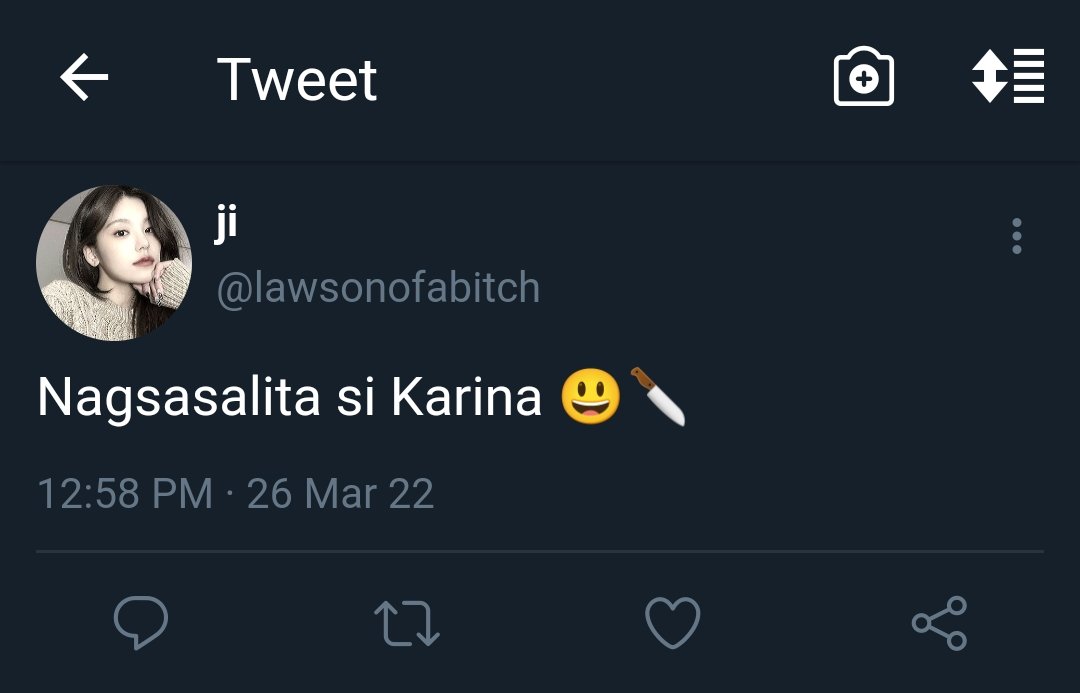Go back with the left arrow

tap(84, 77)
